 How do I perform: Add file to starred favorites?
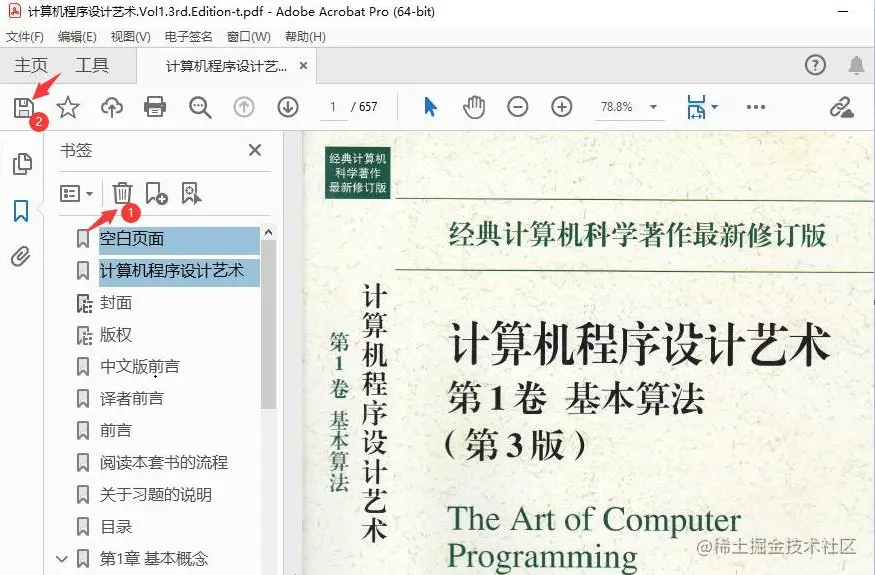tap(68, 107)
